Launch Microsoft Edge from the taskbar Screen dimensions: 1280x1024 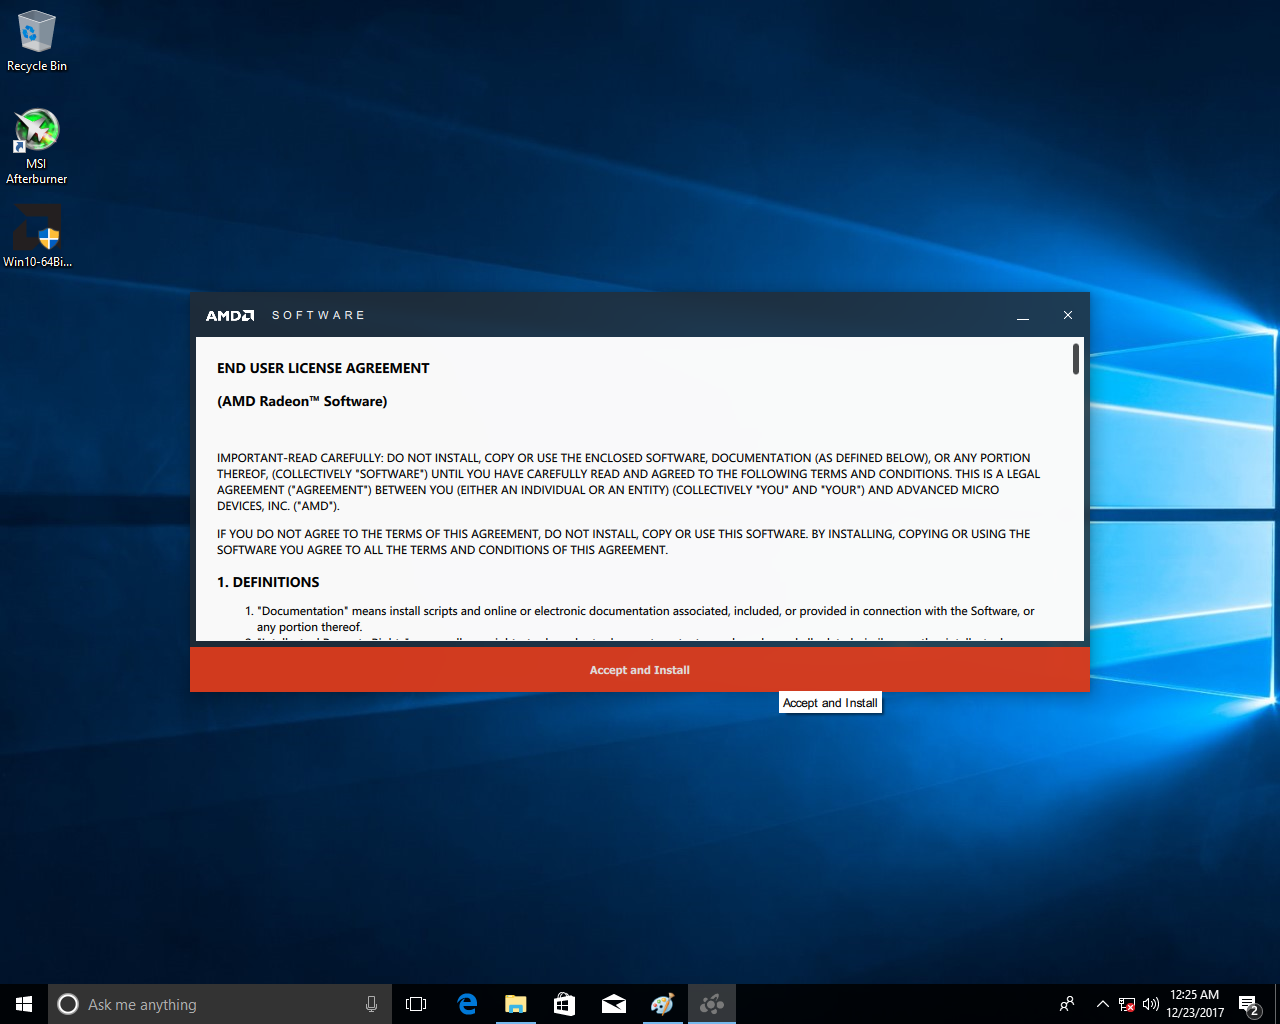point(467,1004)
